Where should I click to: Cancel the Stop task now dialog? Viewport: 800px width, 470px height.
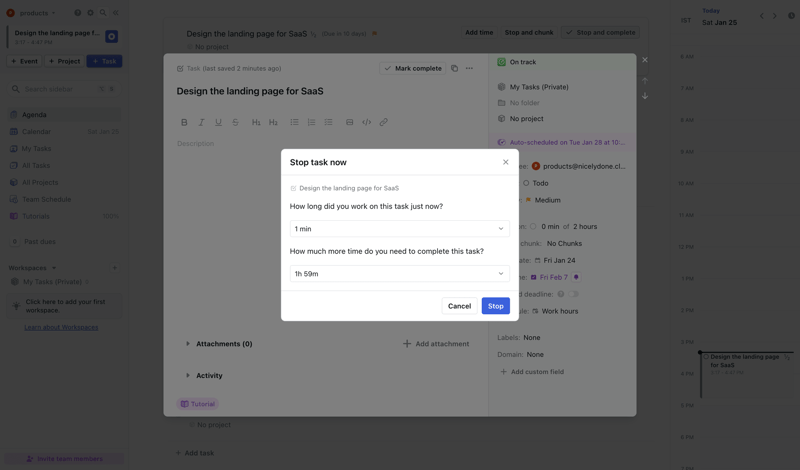tap(459, 306)
